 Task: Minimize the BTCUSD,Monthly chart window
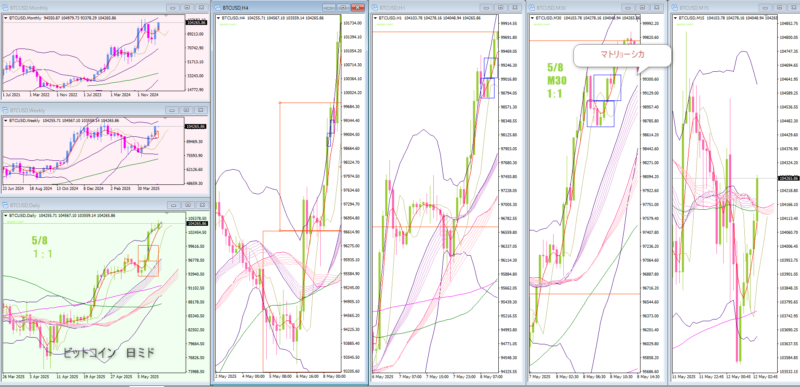[x=173, y=8]
